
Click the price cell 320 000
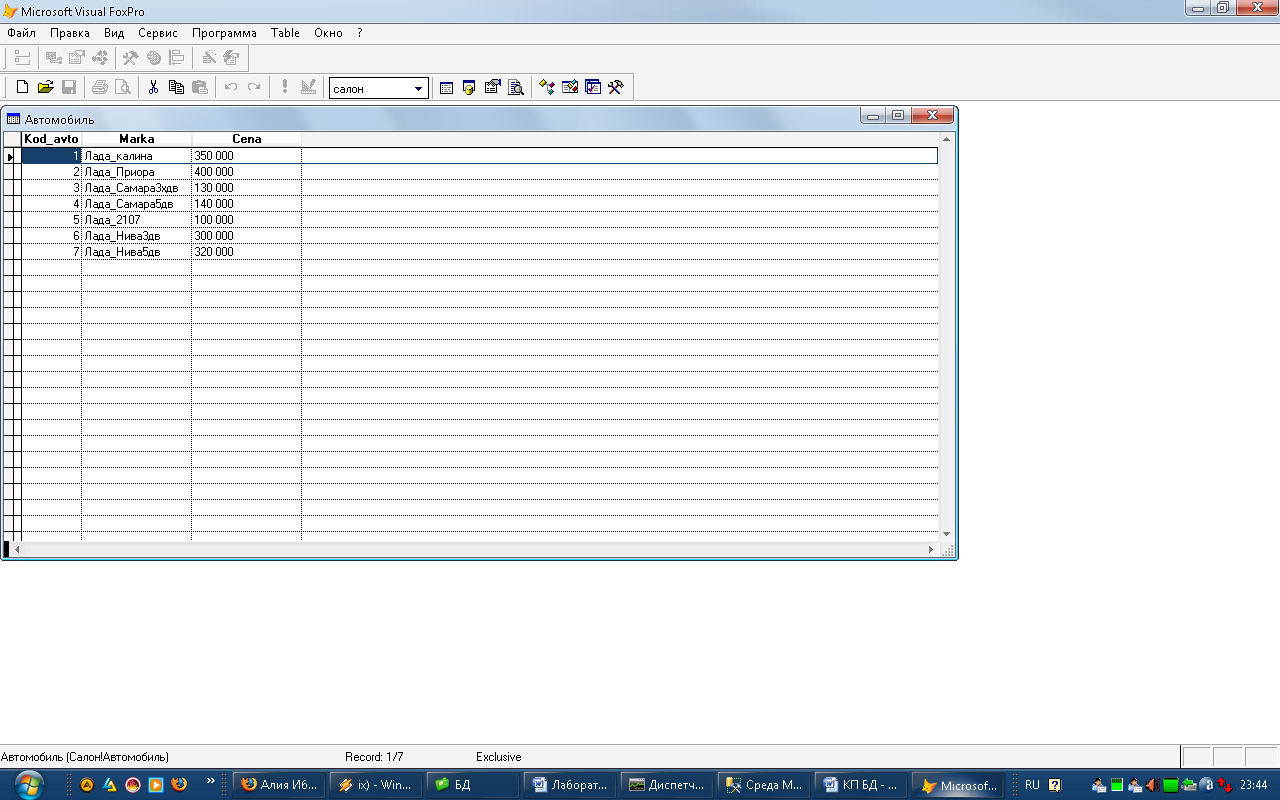246,252
